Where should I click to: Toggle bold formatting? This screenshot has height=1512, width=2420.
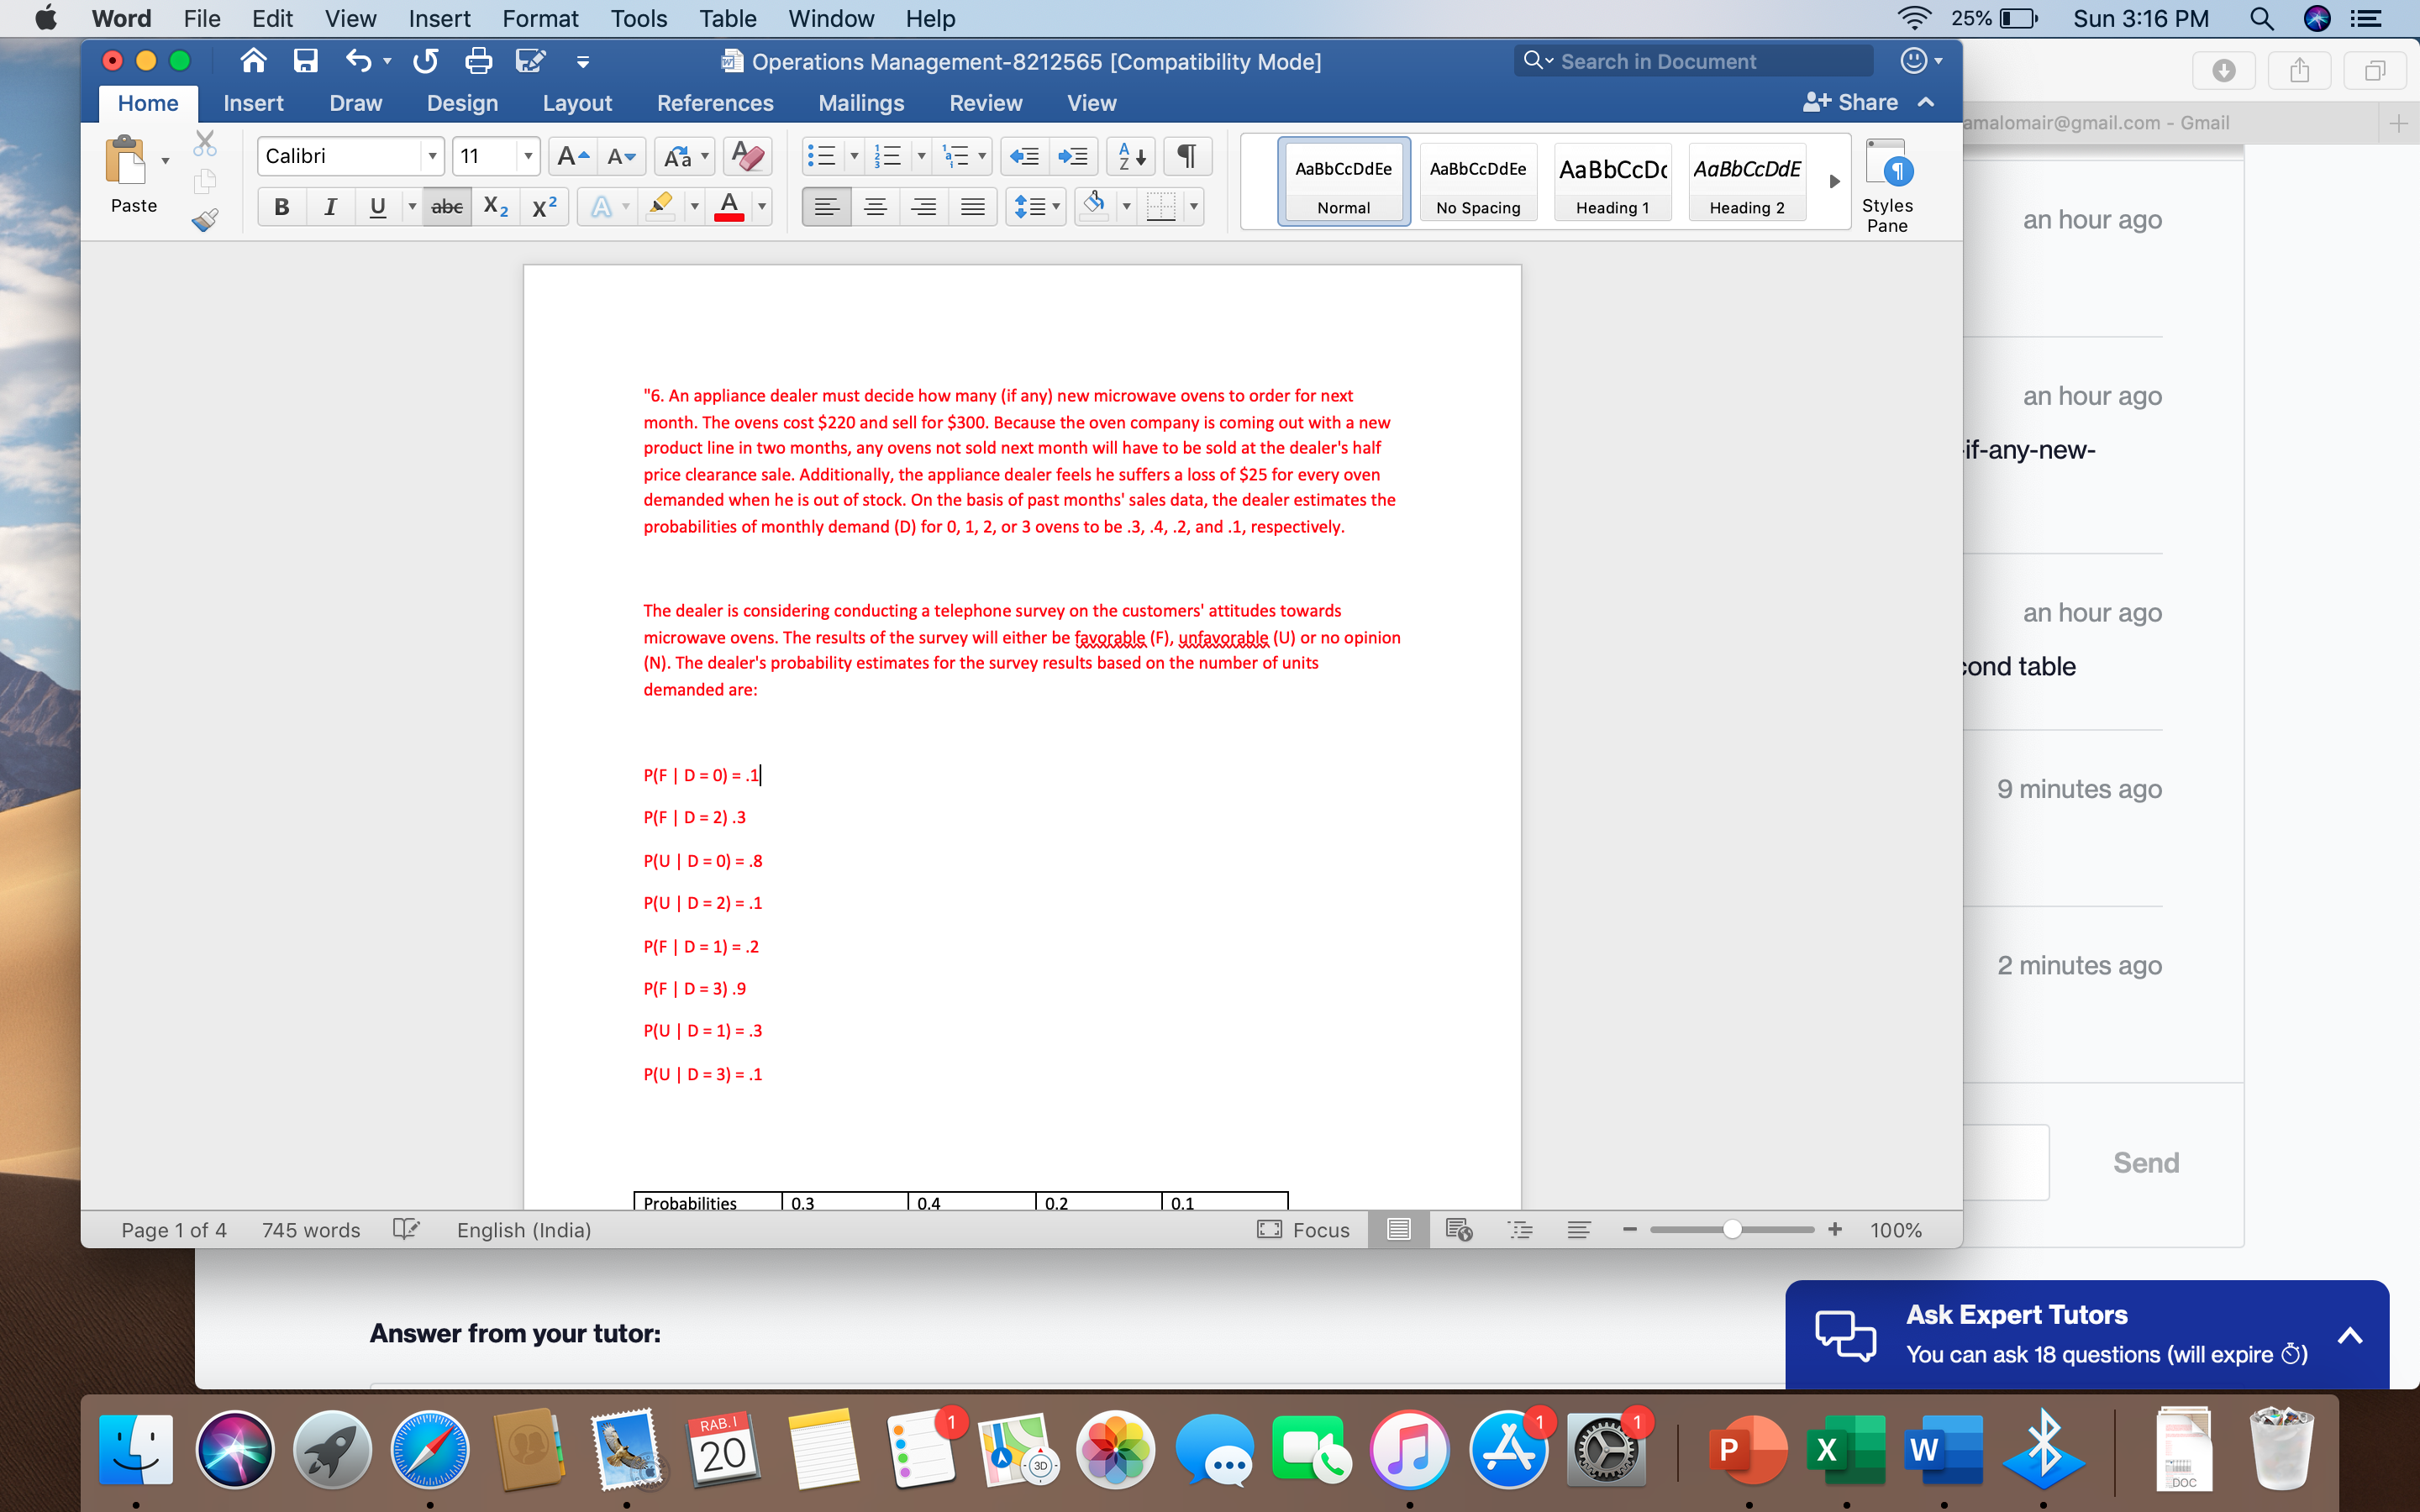[x=281, y=206]
